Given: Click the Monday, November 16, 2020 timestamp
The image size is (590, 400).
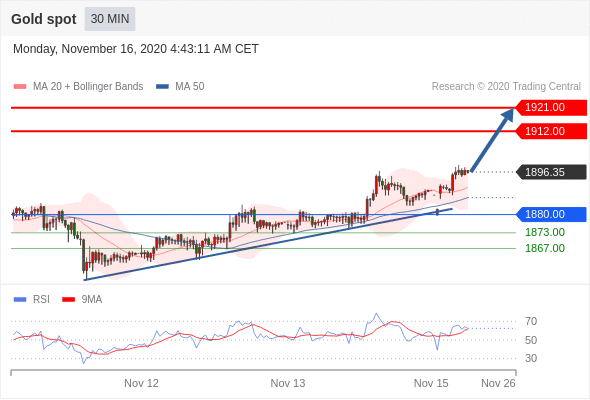Looking at the screenshot, I should pos(136,49).
